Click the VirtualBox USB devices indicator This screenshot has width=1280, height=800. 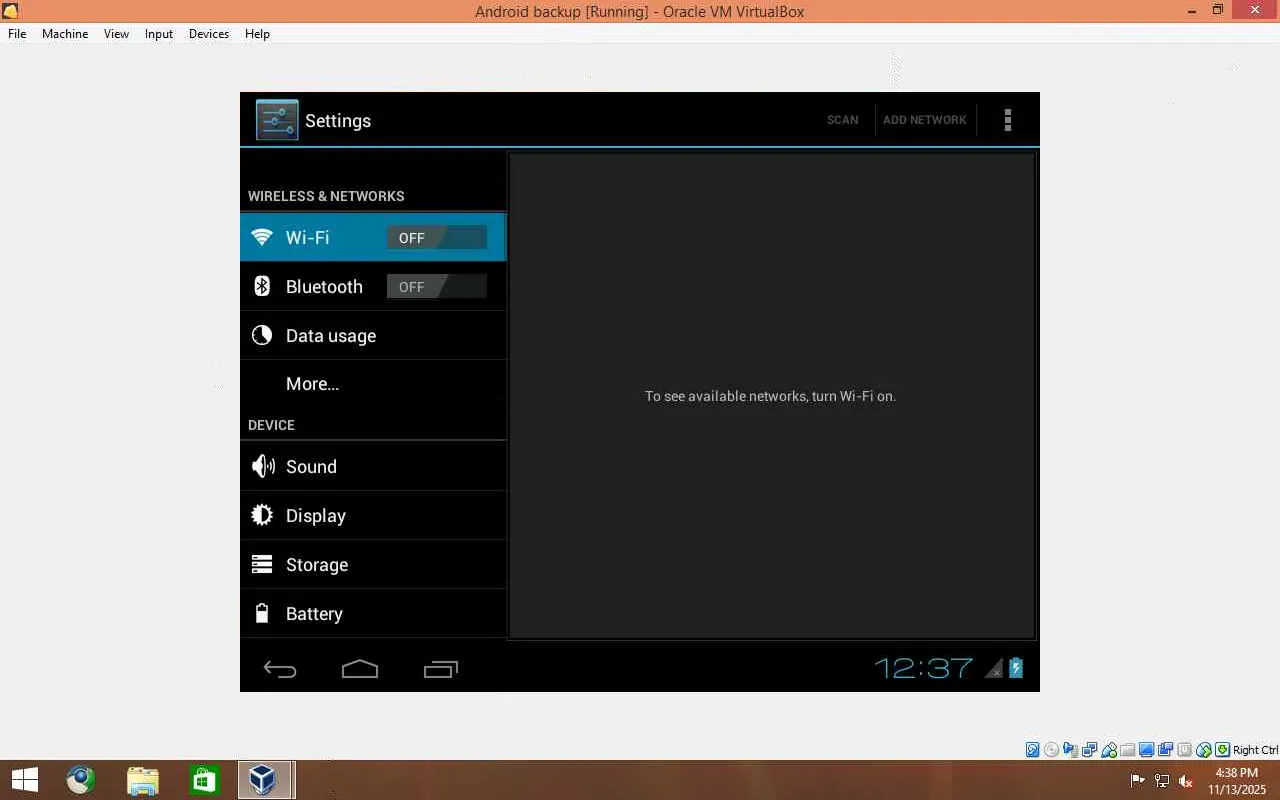[x=1109, y=750]
